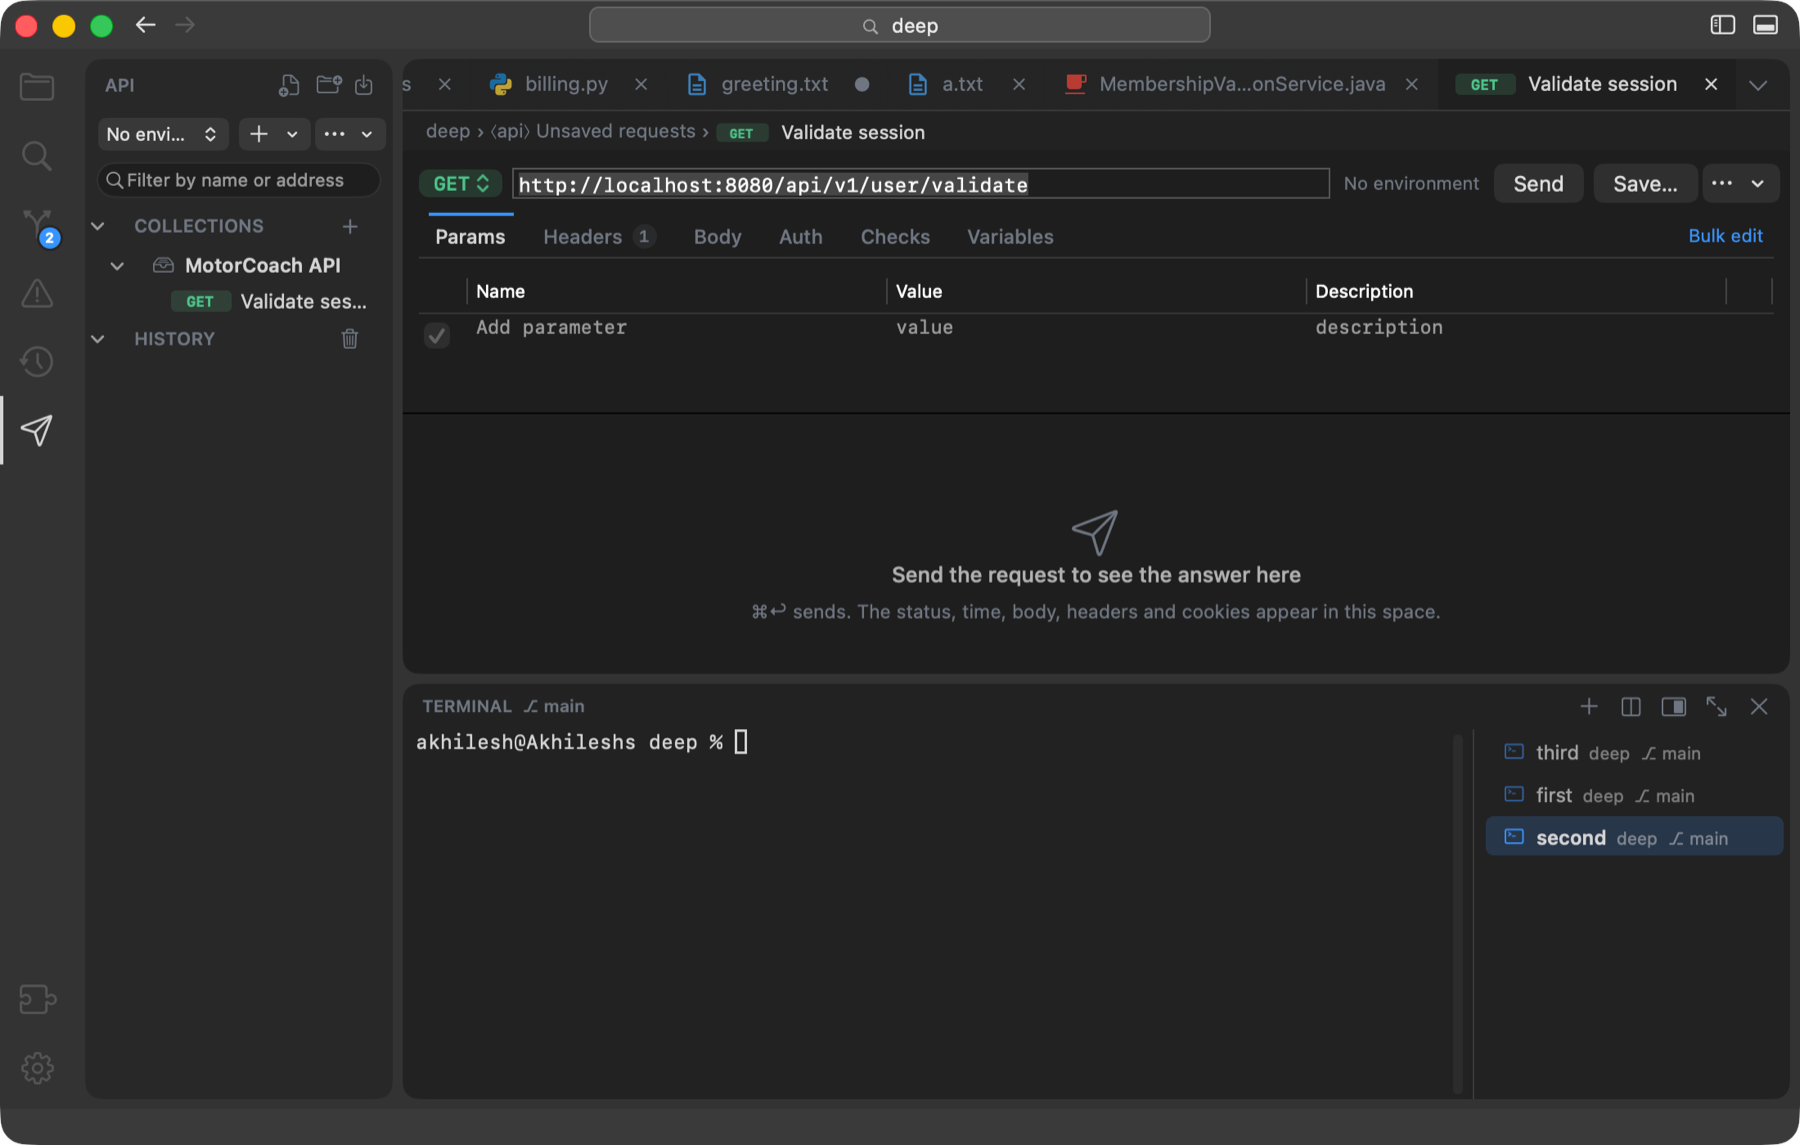The width and height of the screenshot is (1800, 1145).
Task: Collapse the MotorCoach API collection
Action: pyautogui.click(x=117, y=265)
